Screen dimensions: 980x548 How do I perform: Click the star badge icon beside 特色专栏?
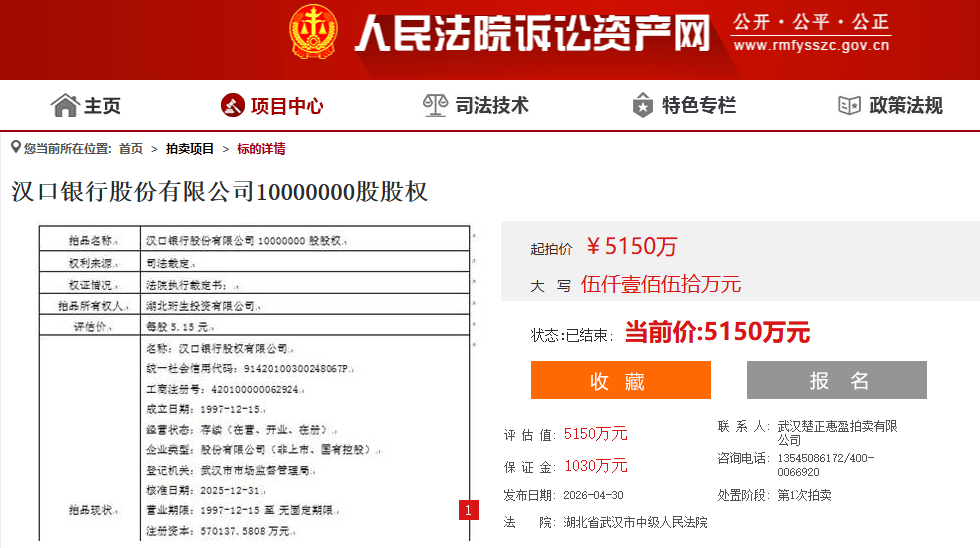[x=642, y=105]
